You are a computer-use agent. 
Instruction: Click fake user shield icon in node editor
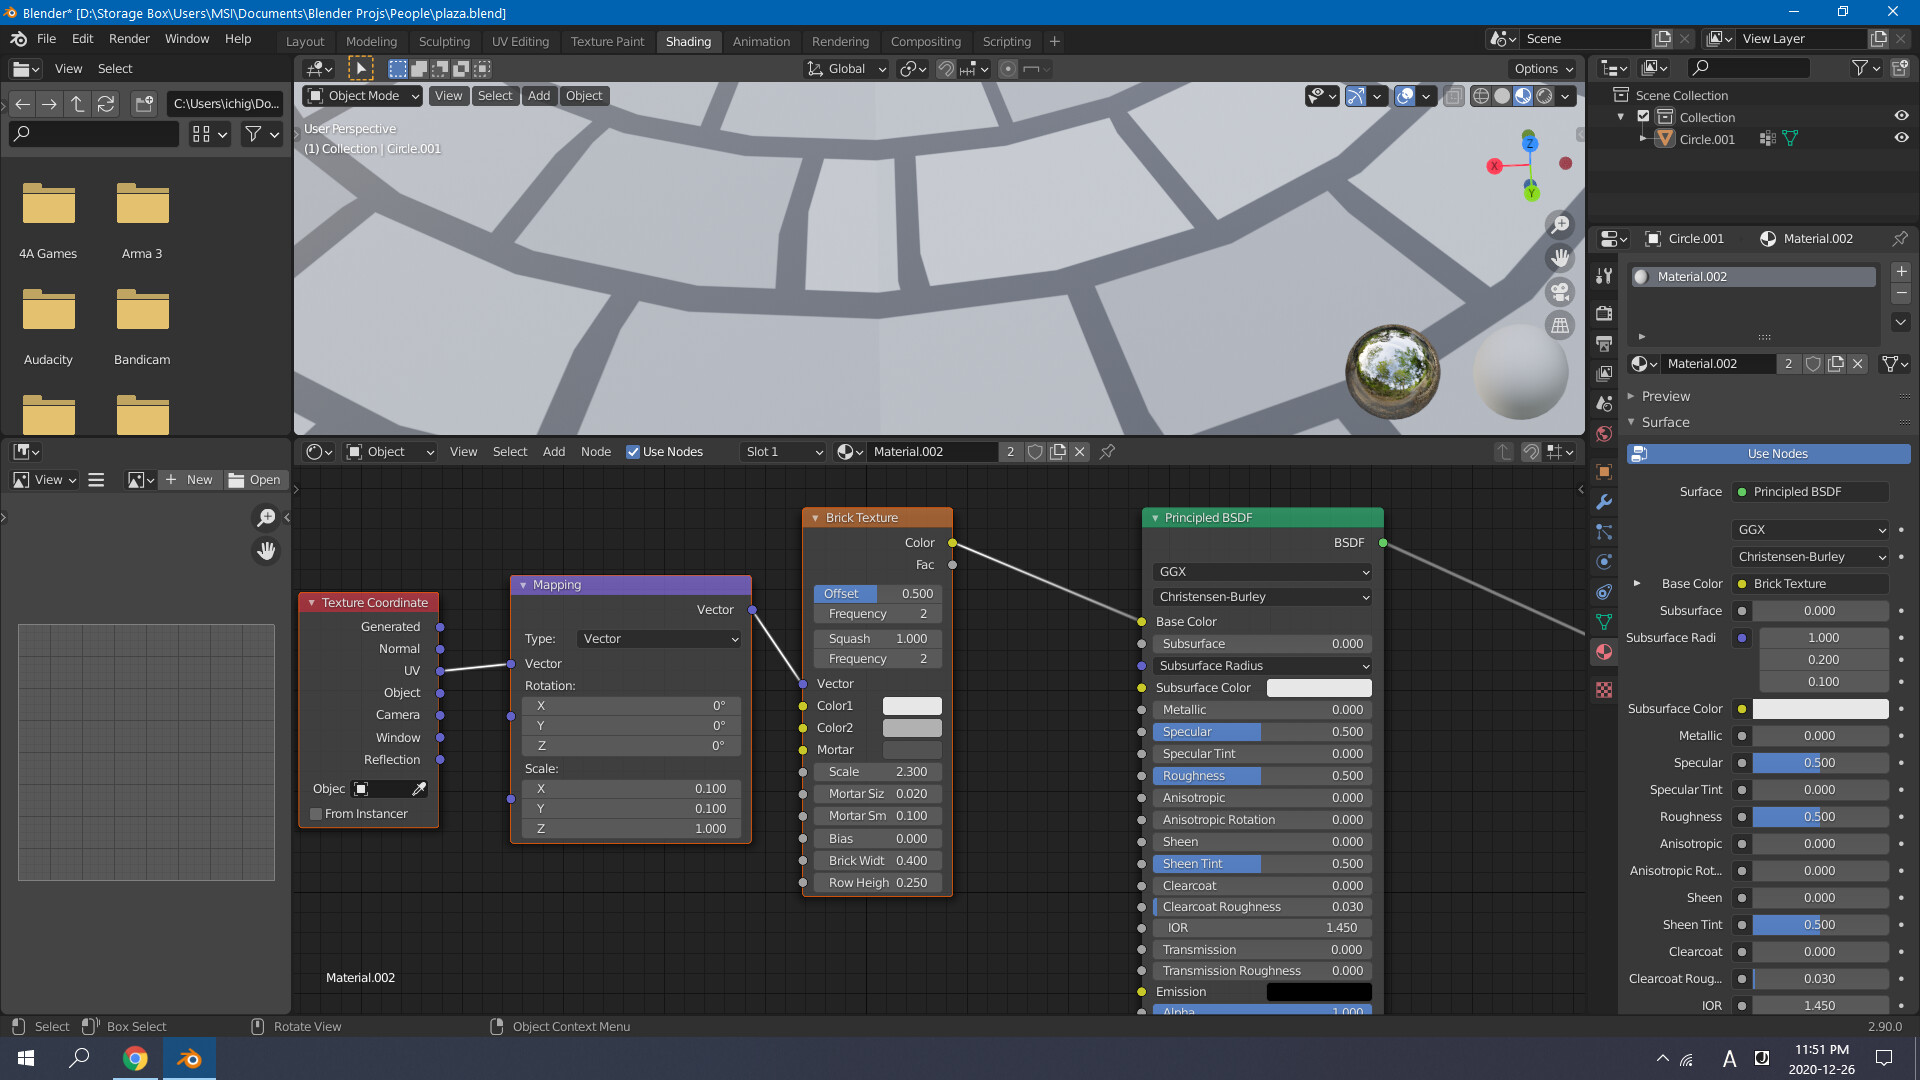coord(1035,452)
